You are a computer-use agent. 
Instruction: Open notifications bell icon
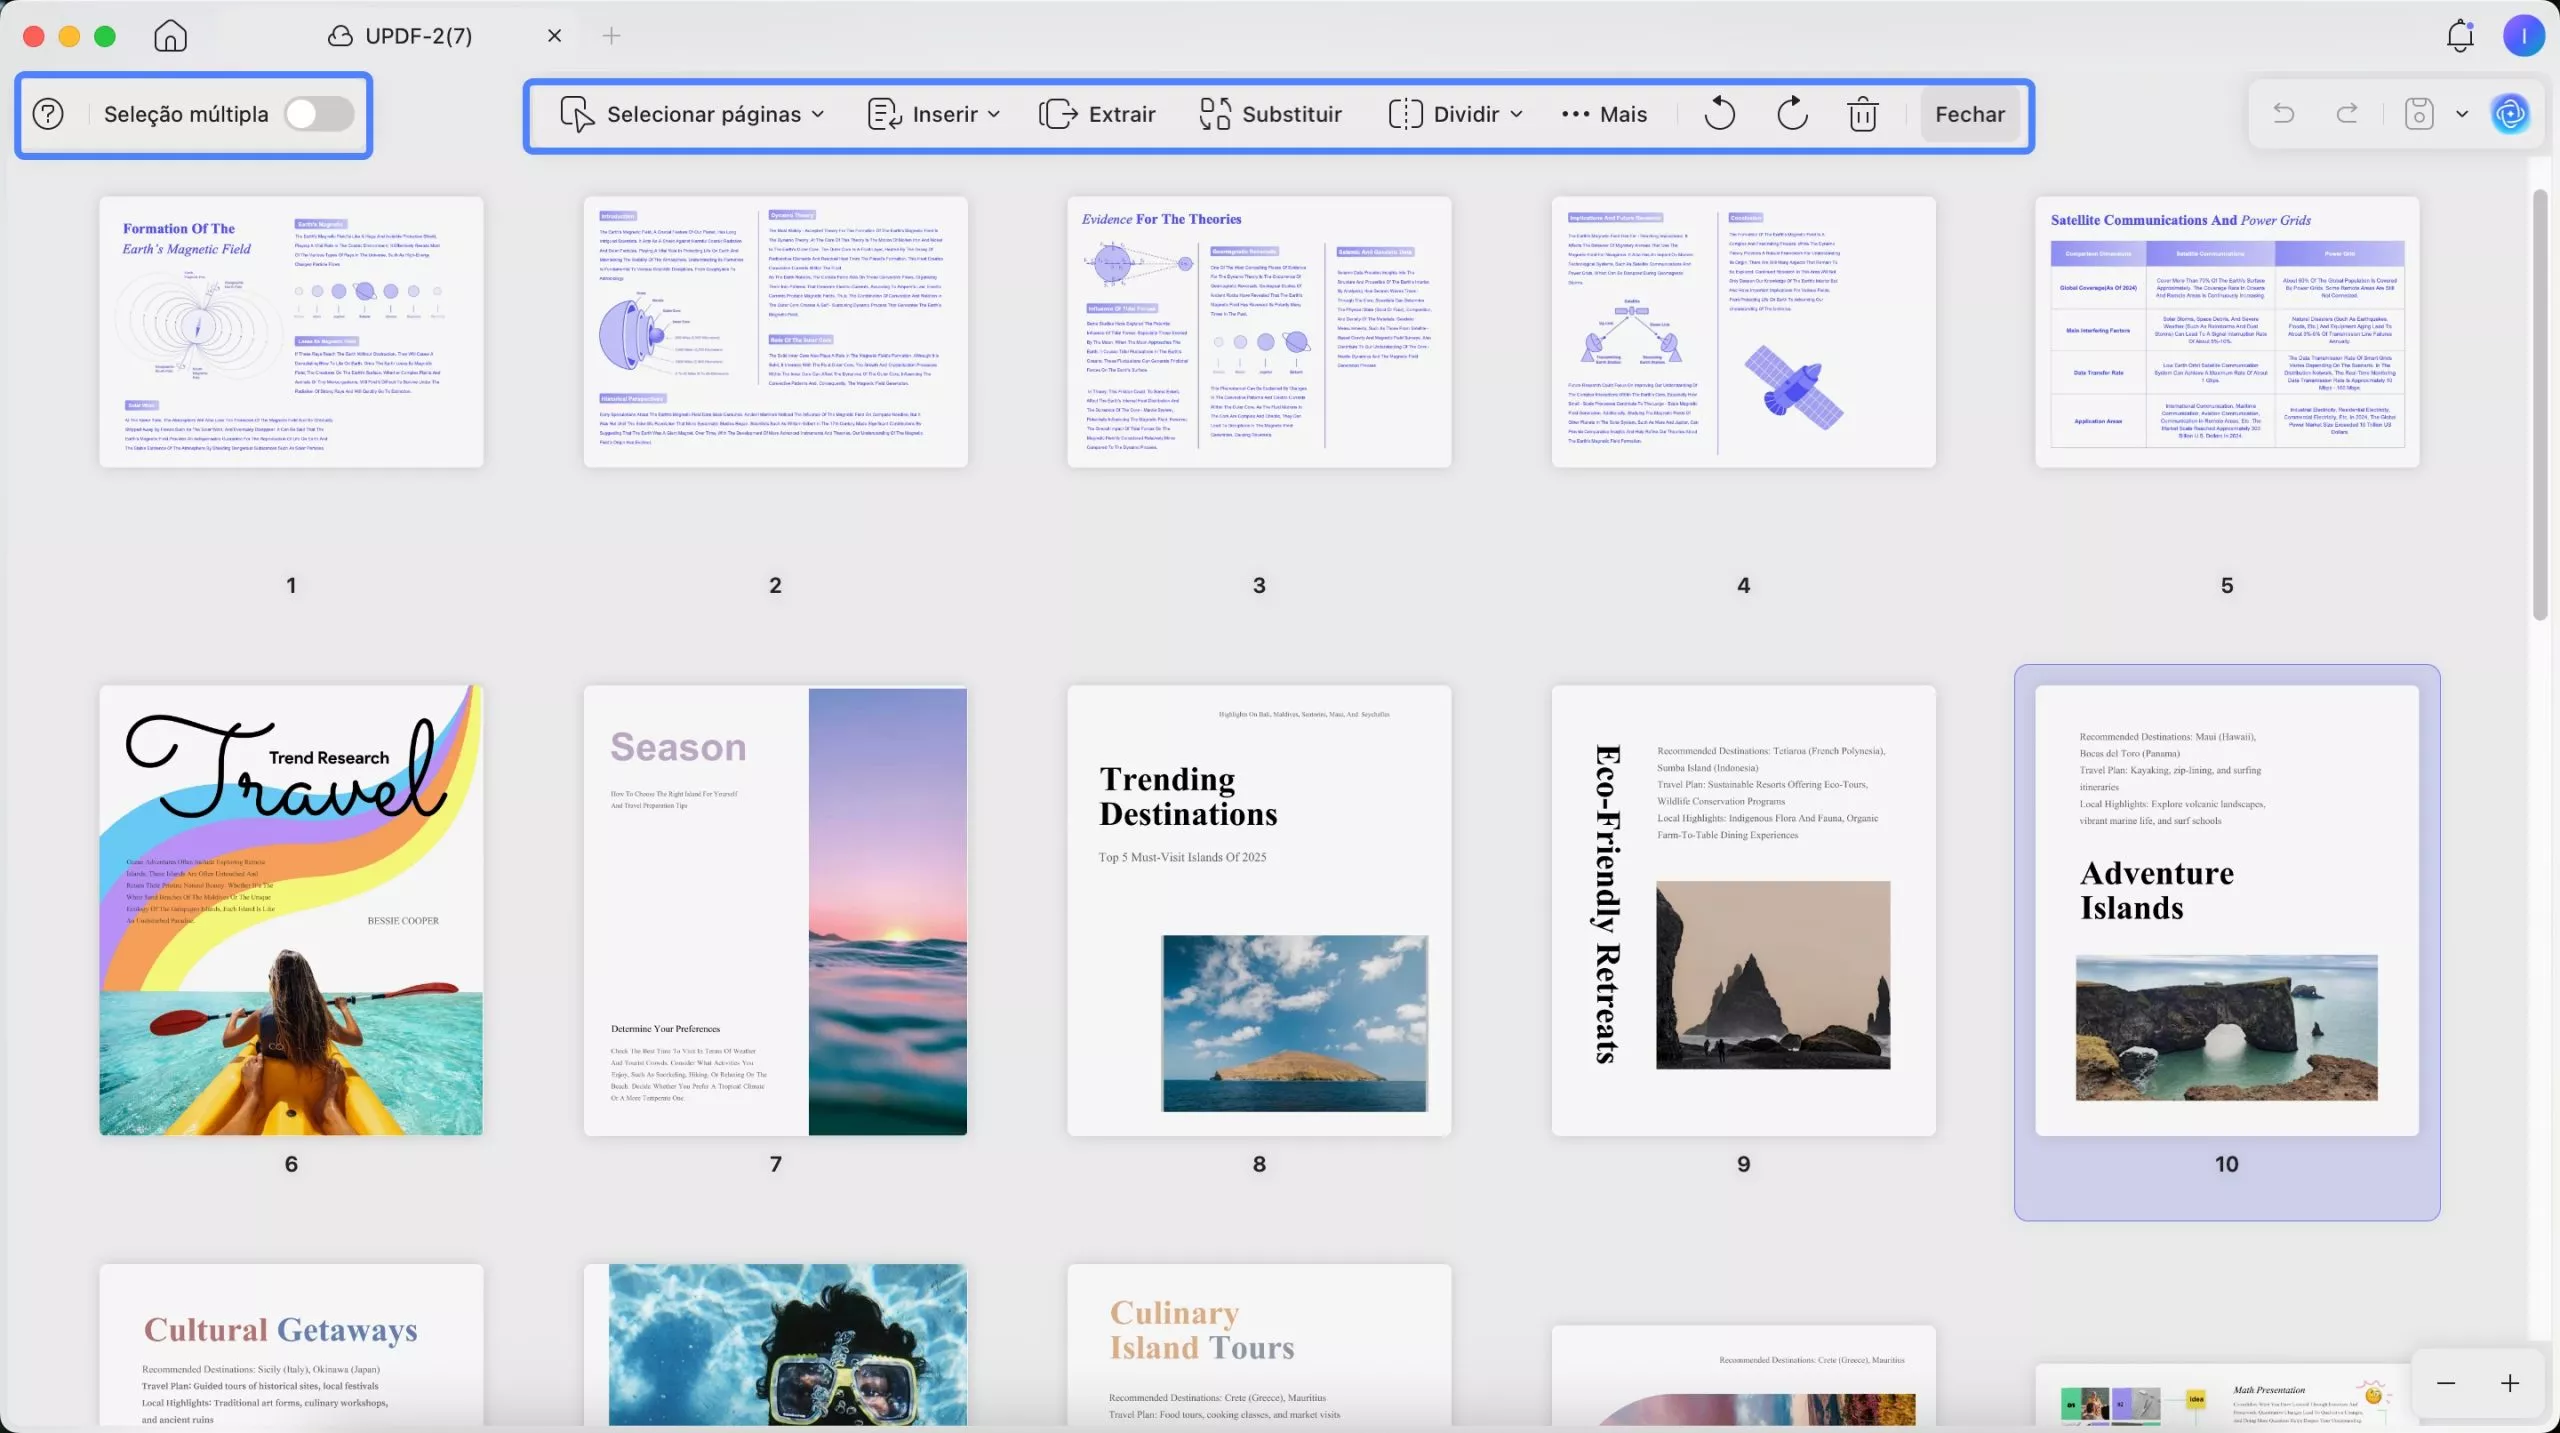point(2460,36)
